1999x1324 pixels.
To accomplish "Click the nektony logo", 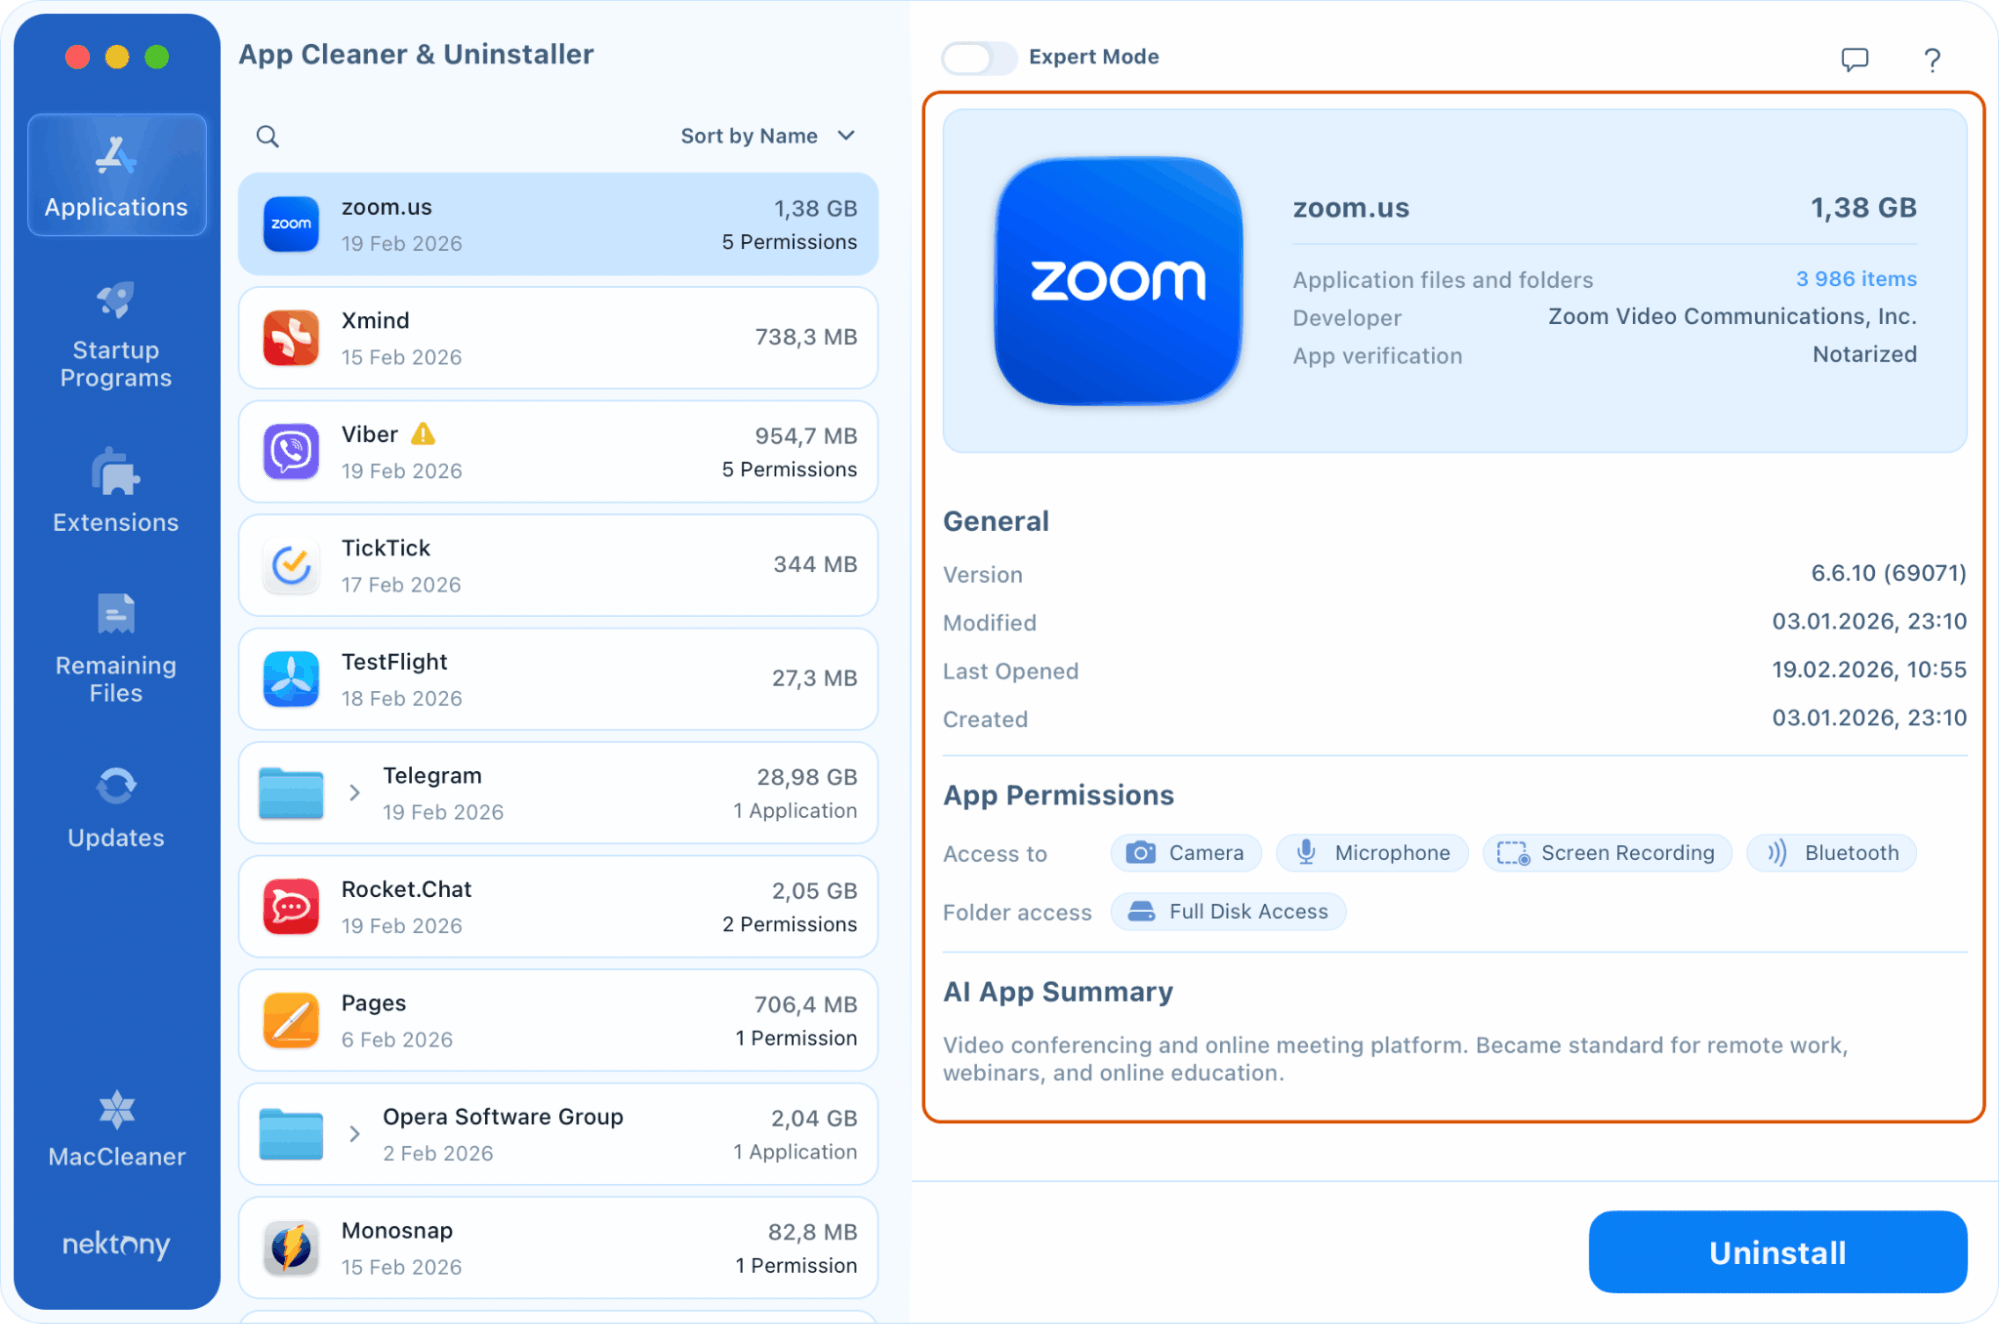I will [x=115, y=1245].
